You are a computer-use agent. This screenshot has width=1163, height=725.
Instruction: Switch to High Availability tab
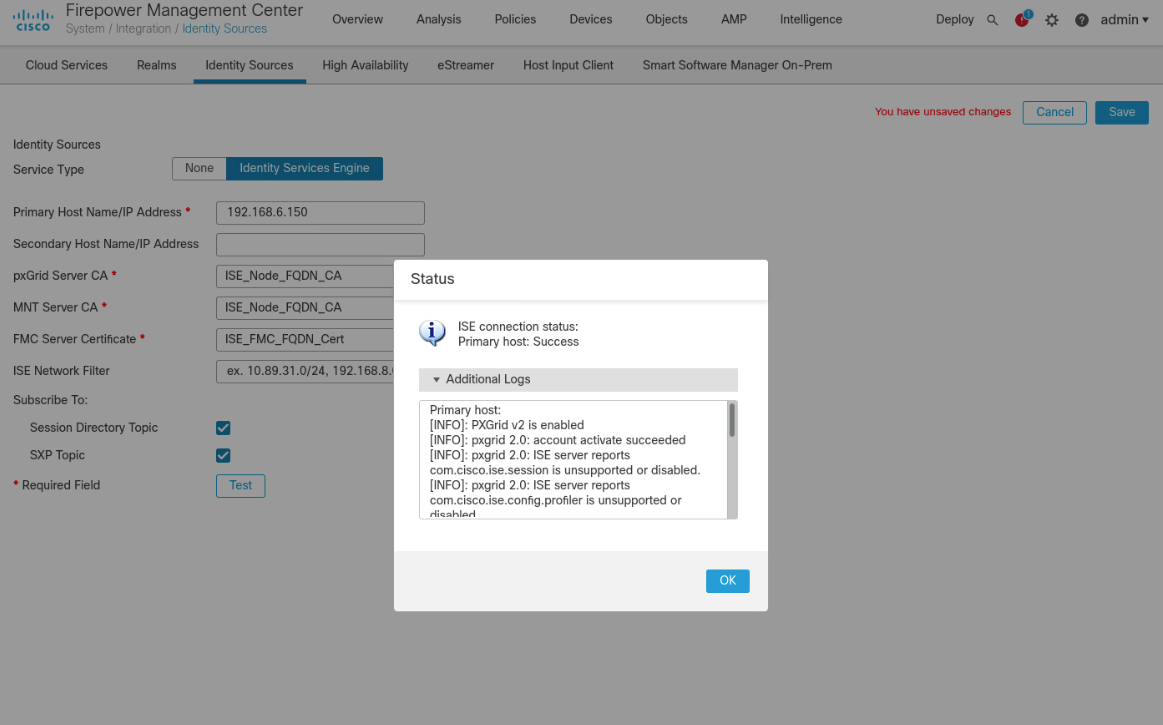coord(365,65)
